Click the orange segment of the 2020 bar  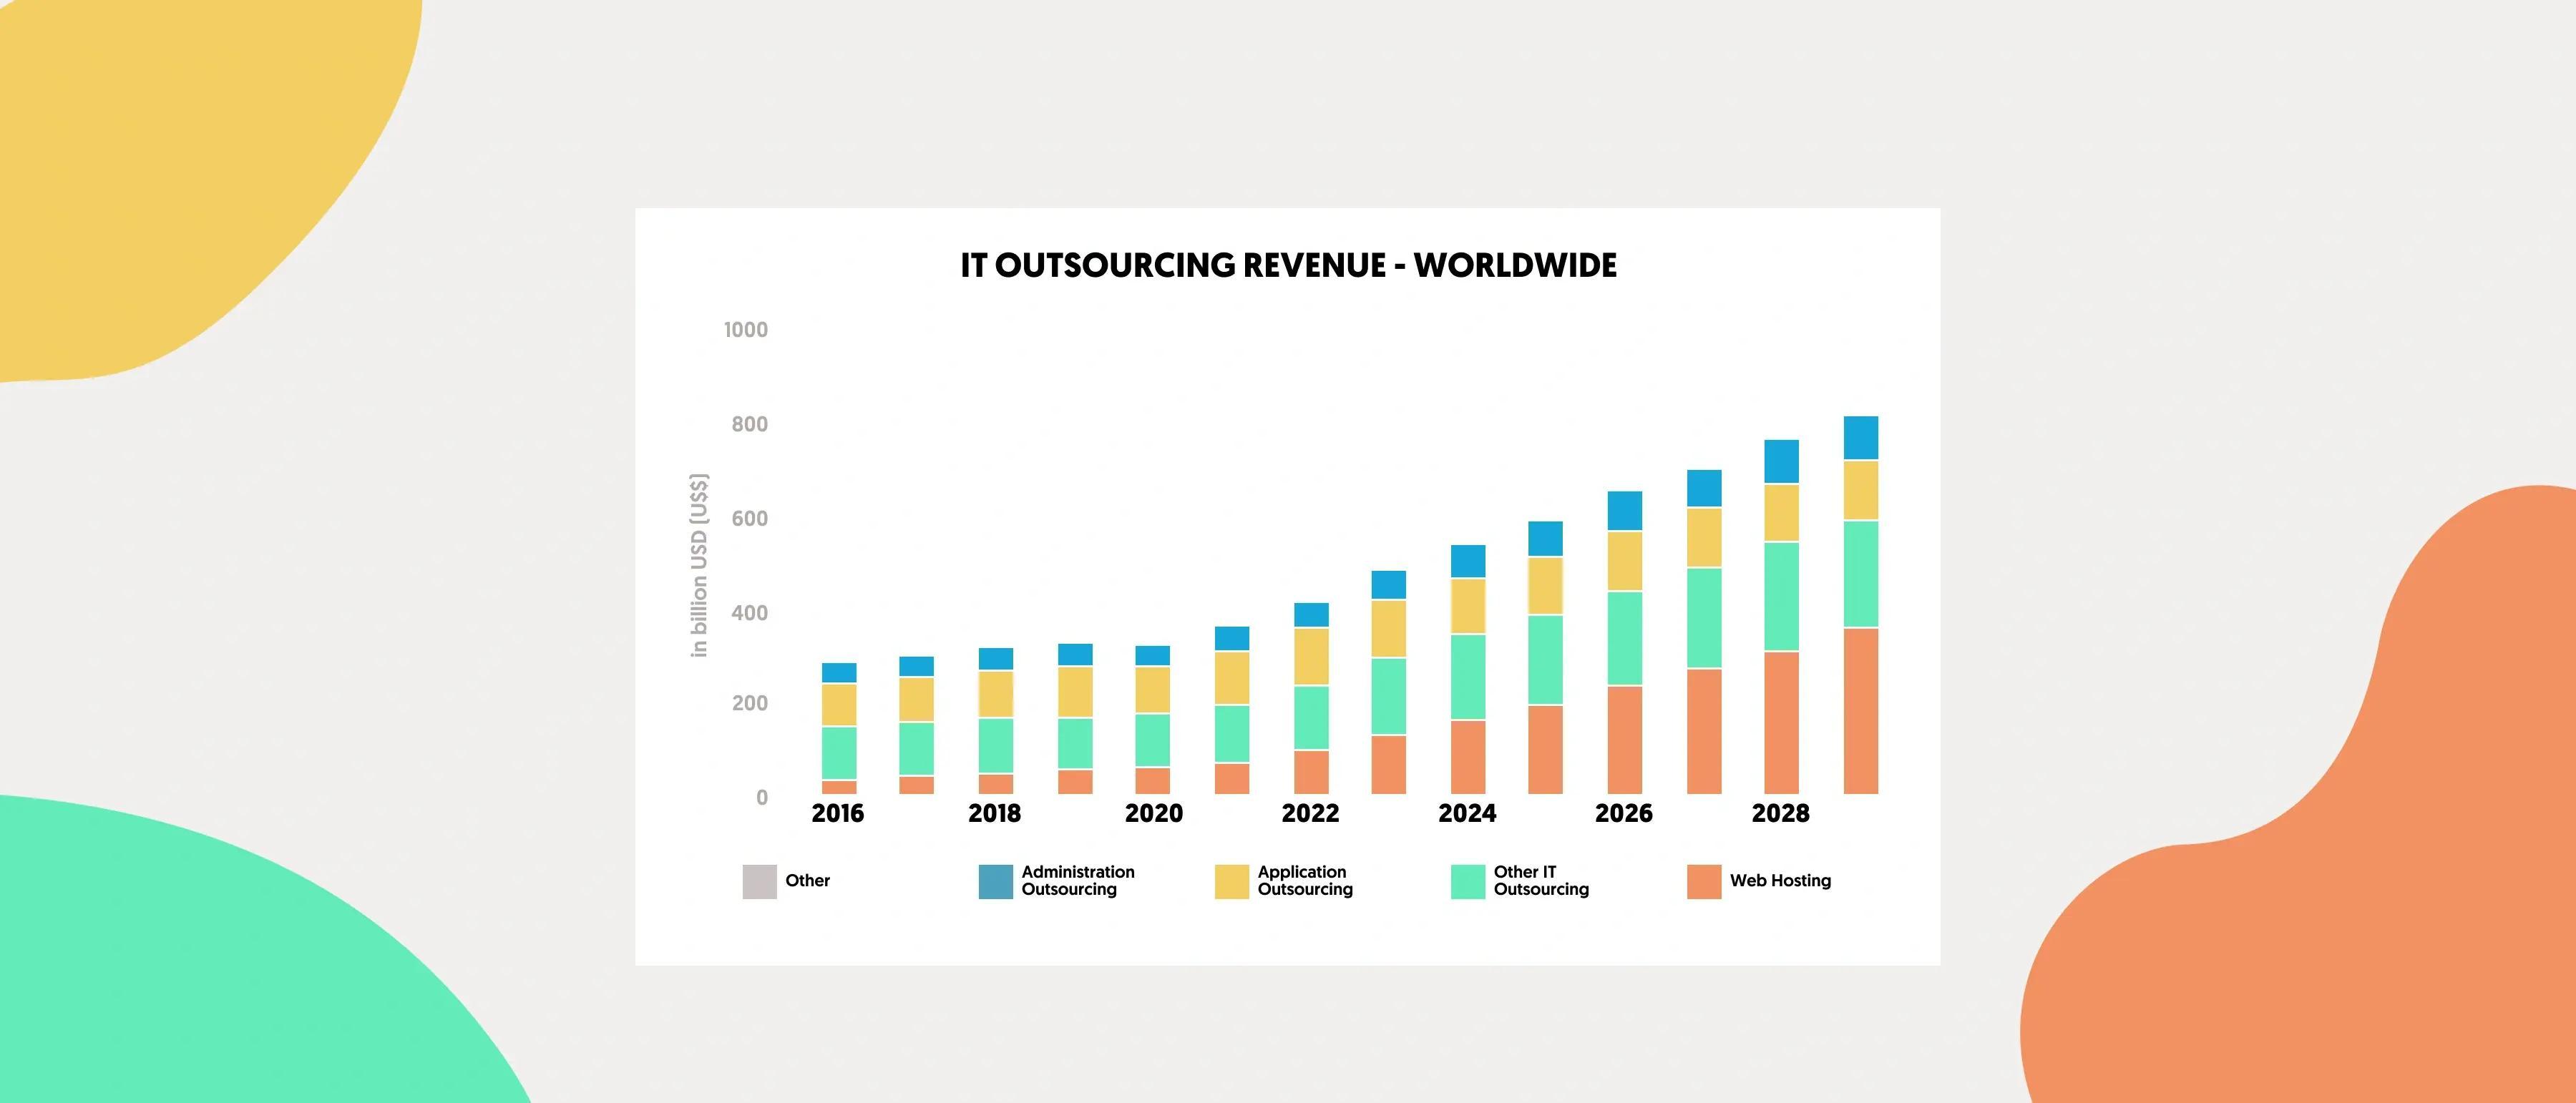coord(1153,781)
